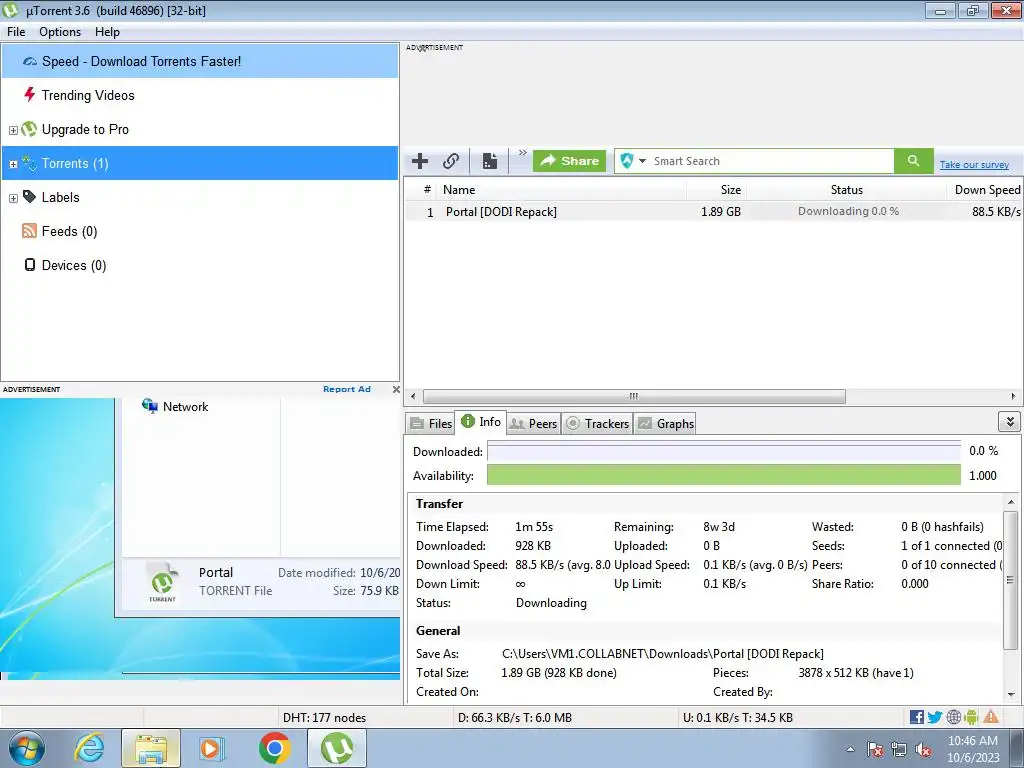
Task: Click the Twitter icon in status bar
Action: (935, 717)
